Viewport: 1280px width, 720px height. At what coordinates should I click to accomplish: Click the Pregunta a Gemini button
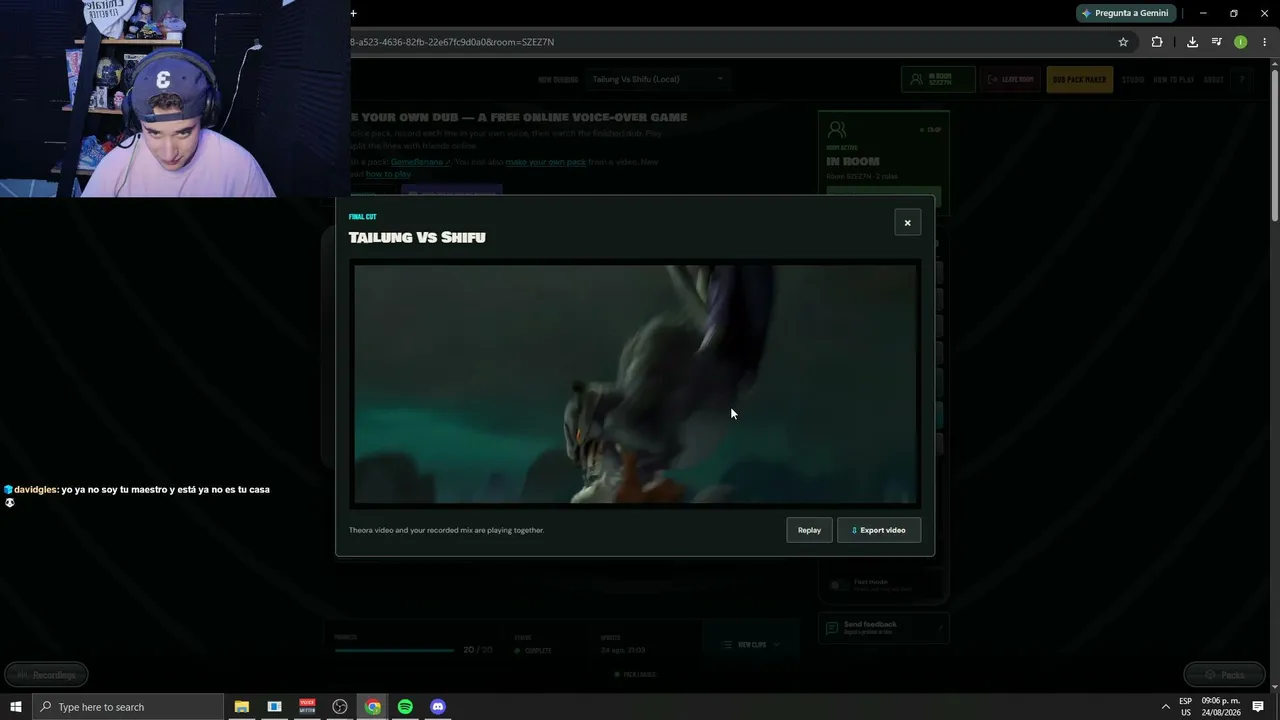(1125, 13)
